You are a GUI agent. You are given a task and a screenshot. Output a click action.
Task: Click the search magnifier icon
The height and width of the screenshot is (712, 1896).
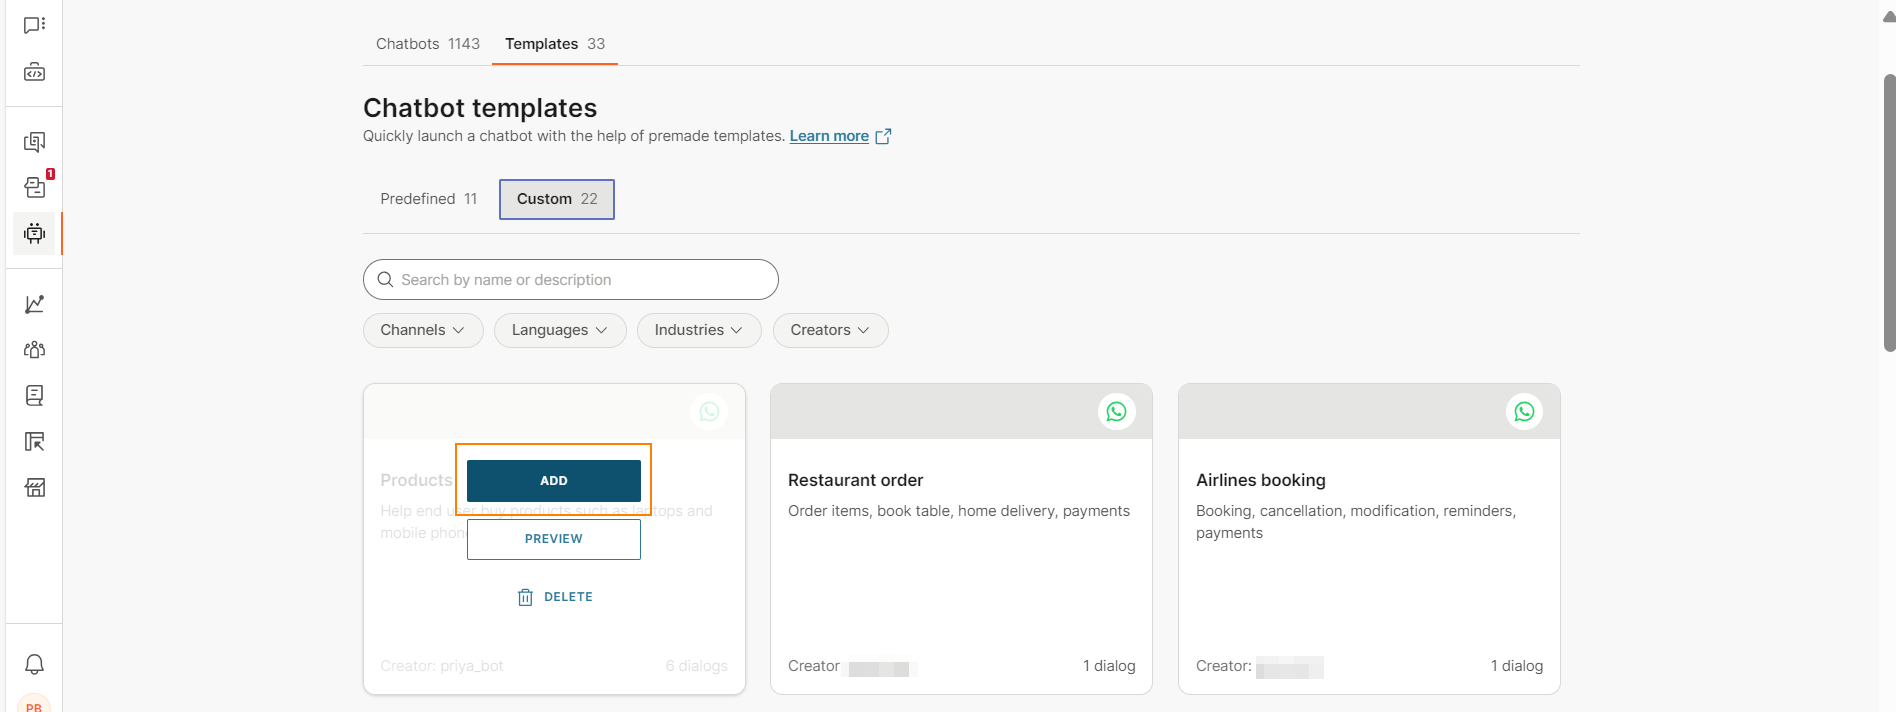coord(385,280)
